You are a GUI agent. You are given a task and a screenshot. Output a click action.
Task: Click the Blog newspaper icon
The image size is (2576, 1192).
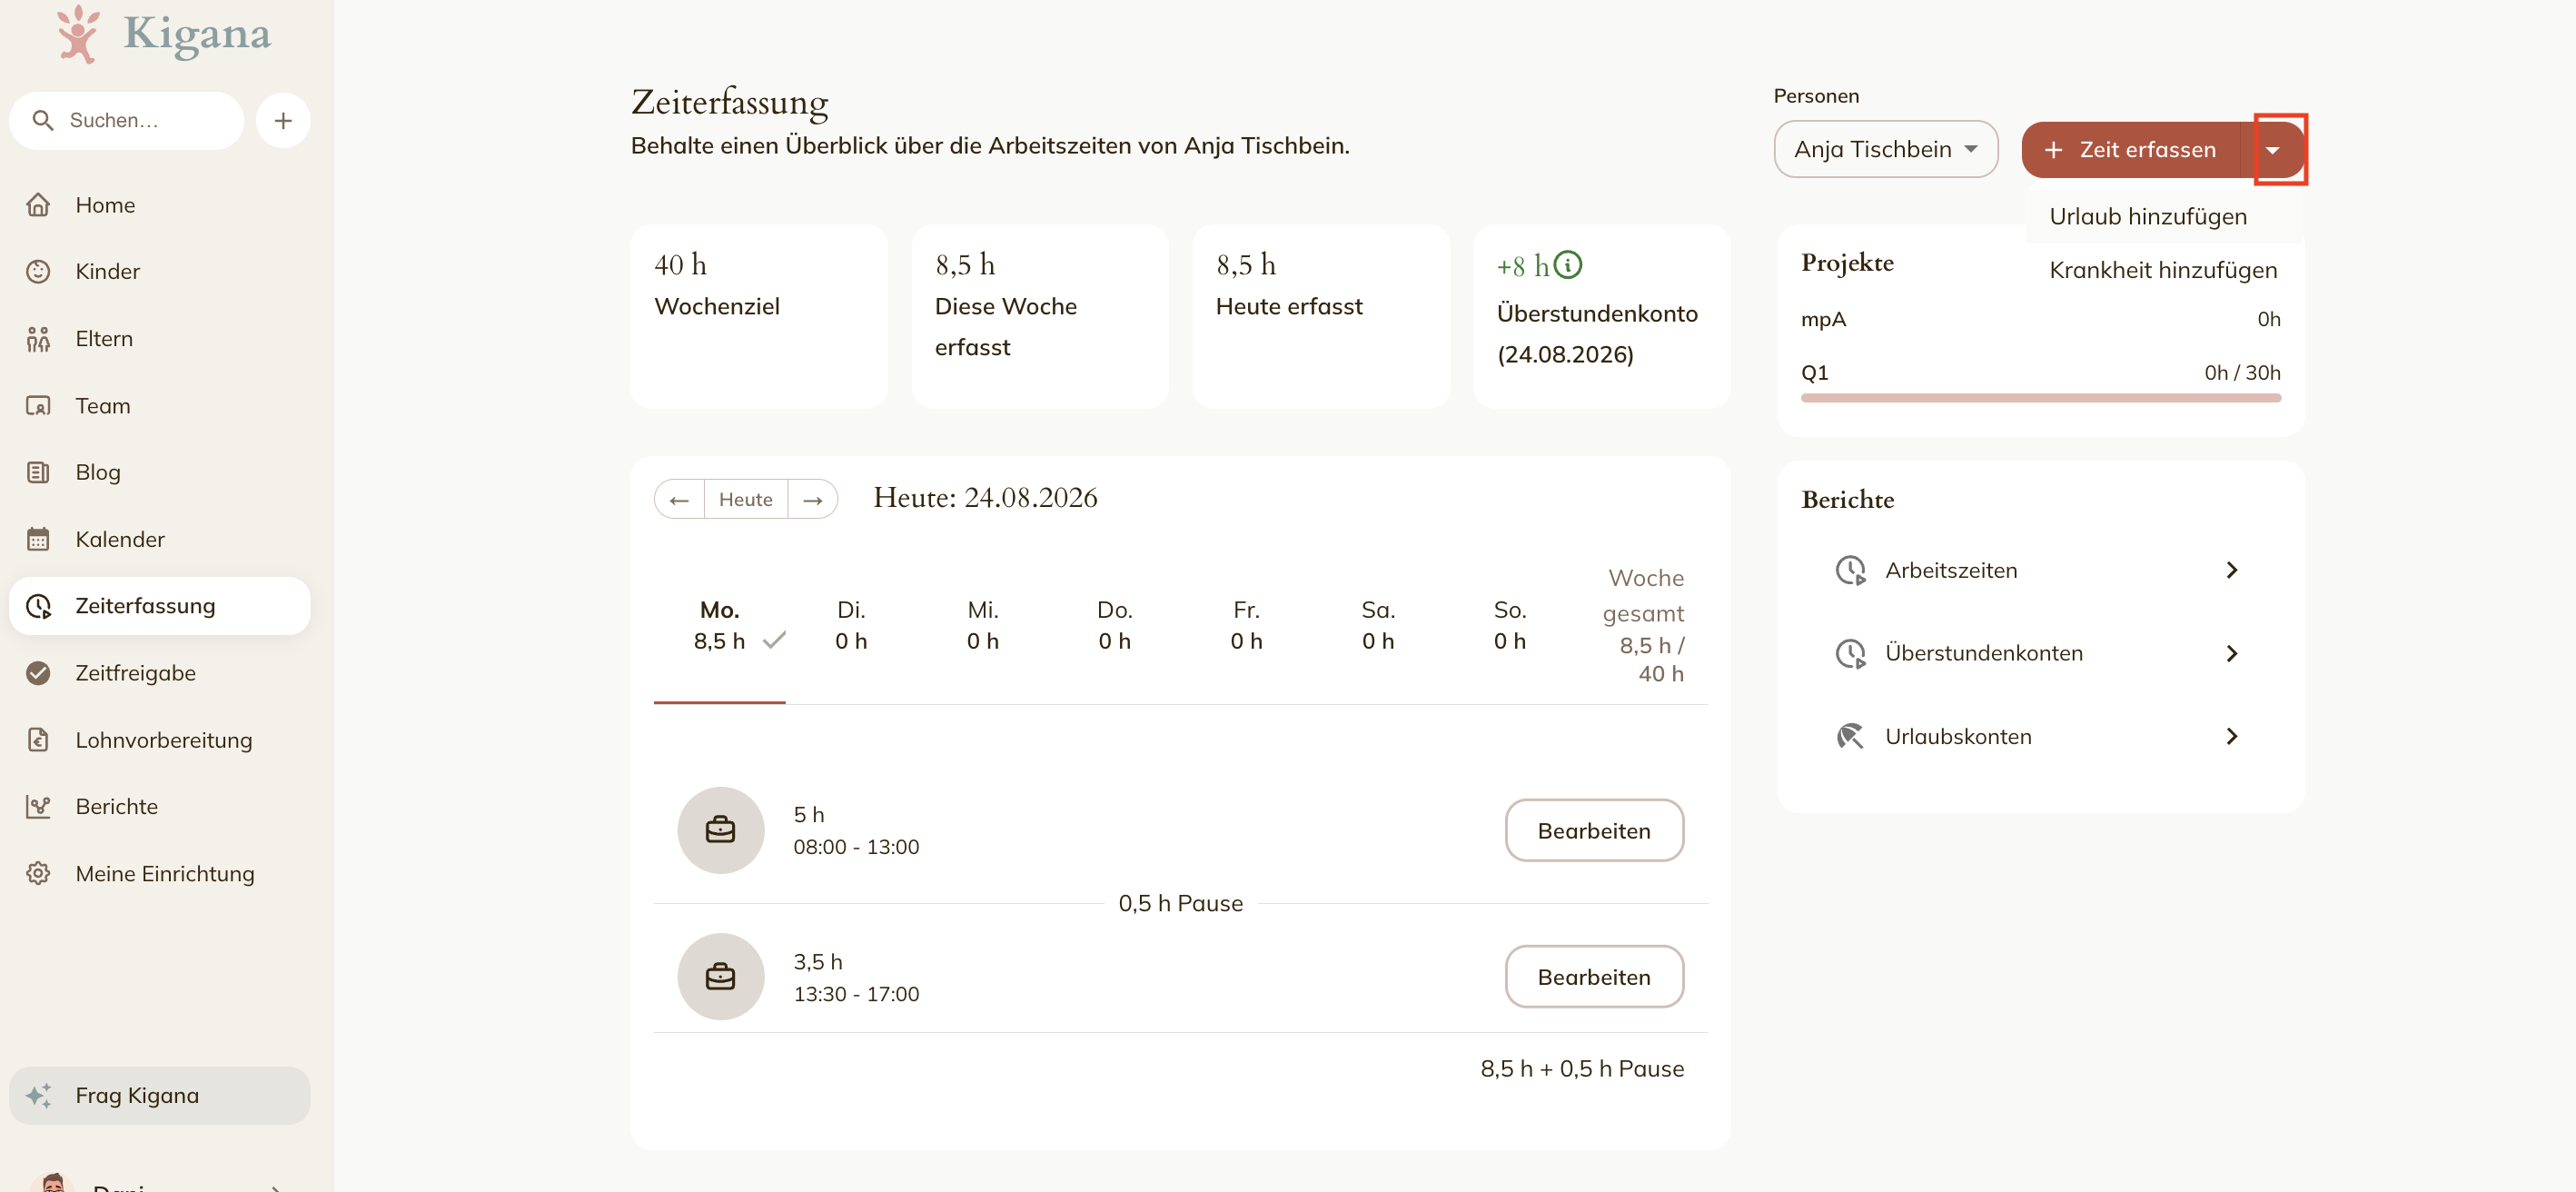tap(38, 472)
